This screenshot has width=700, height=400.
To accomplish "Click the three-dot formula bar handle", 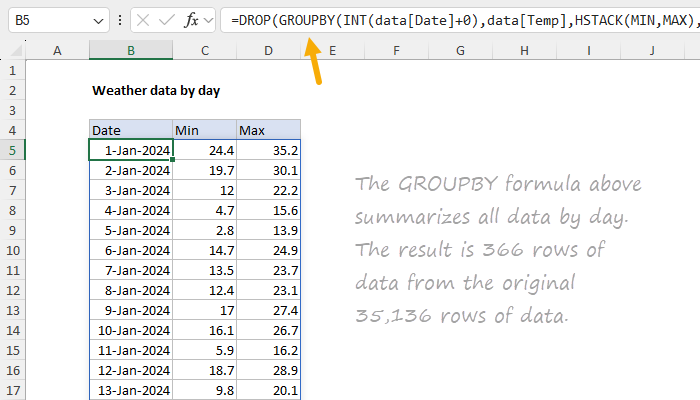I will coord(120,20).
